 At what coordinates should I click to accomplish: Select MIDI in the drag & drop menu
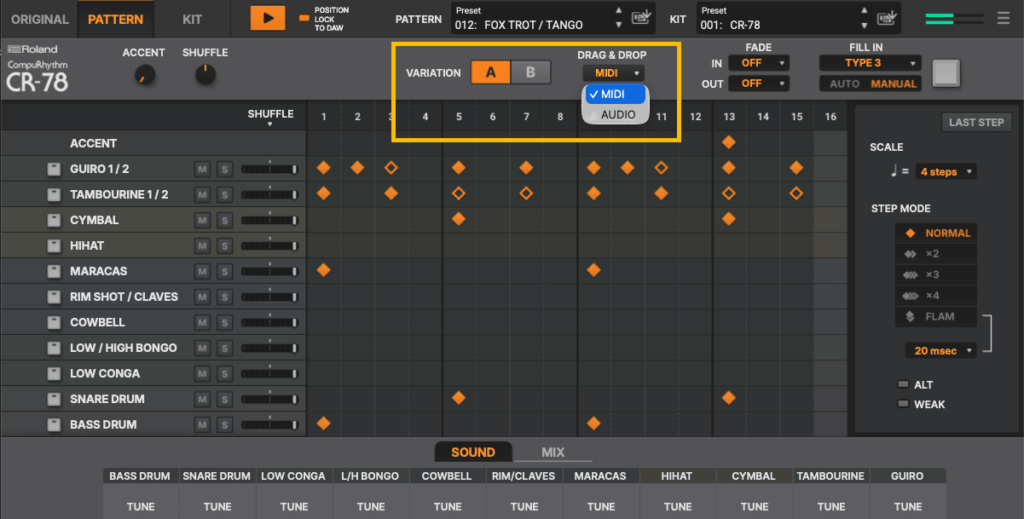tap(615, 94)
